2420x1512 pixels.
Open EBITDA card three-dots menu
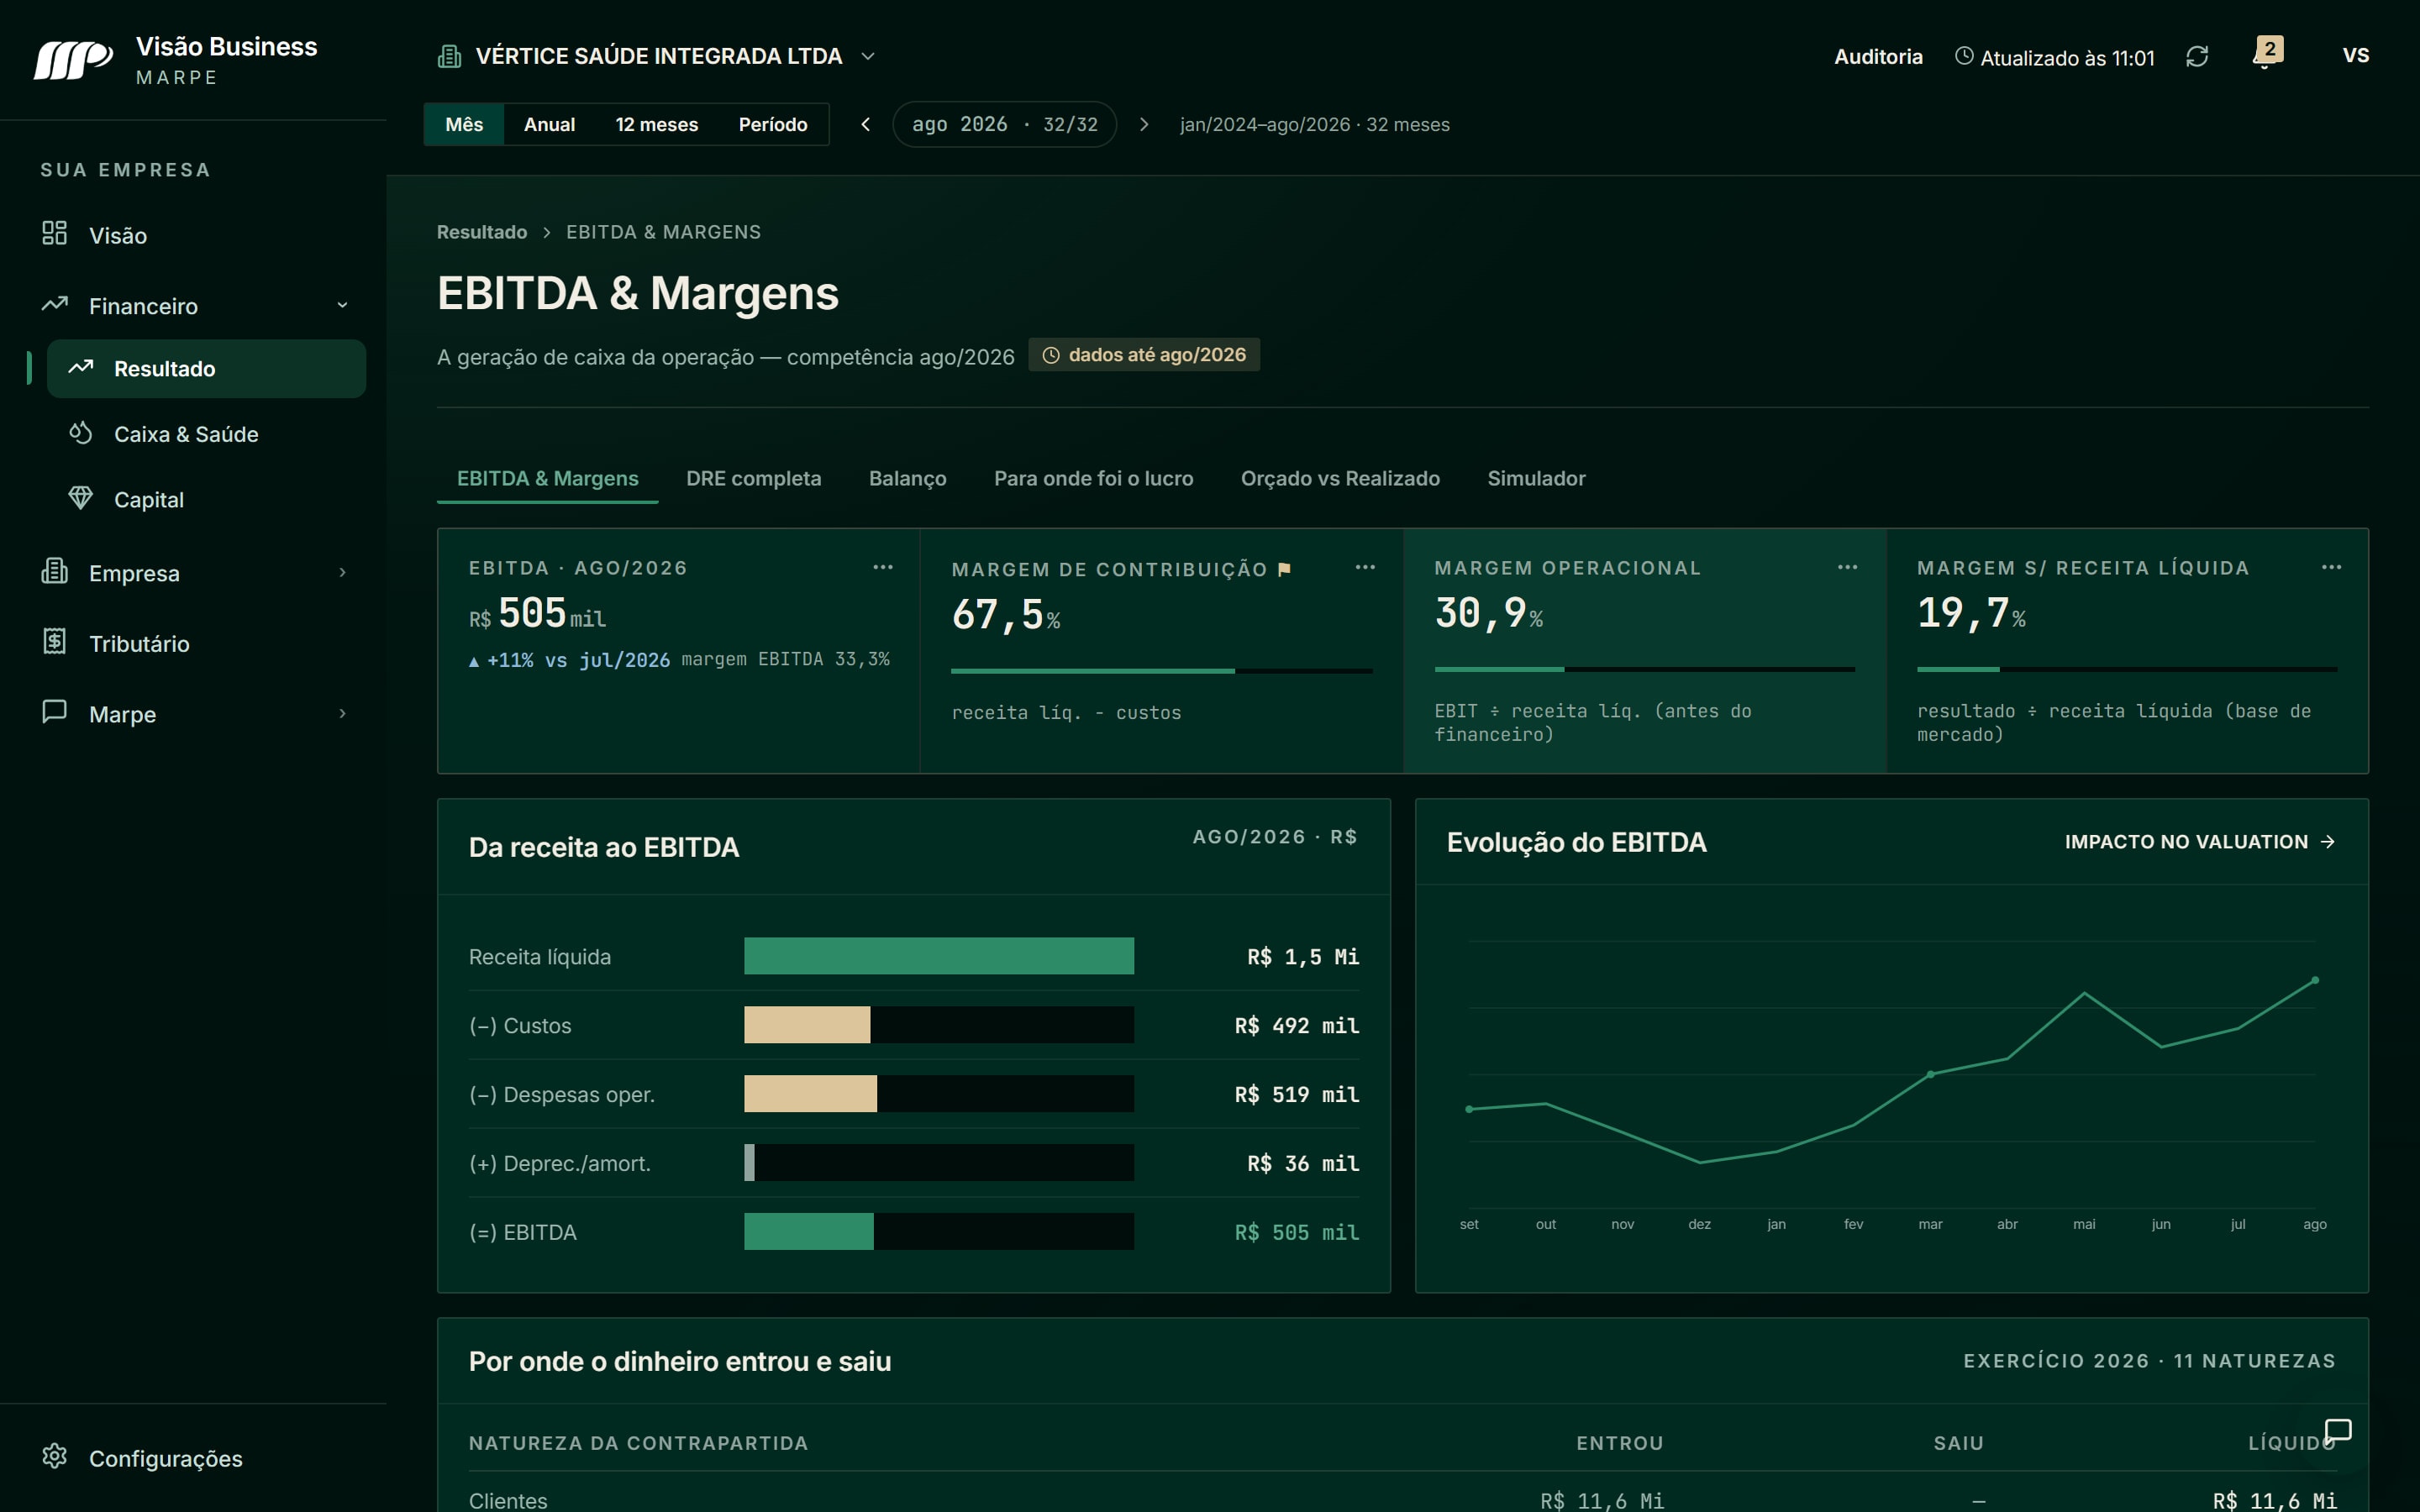[882, 567]
